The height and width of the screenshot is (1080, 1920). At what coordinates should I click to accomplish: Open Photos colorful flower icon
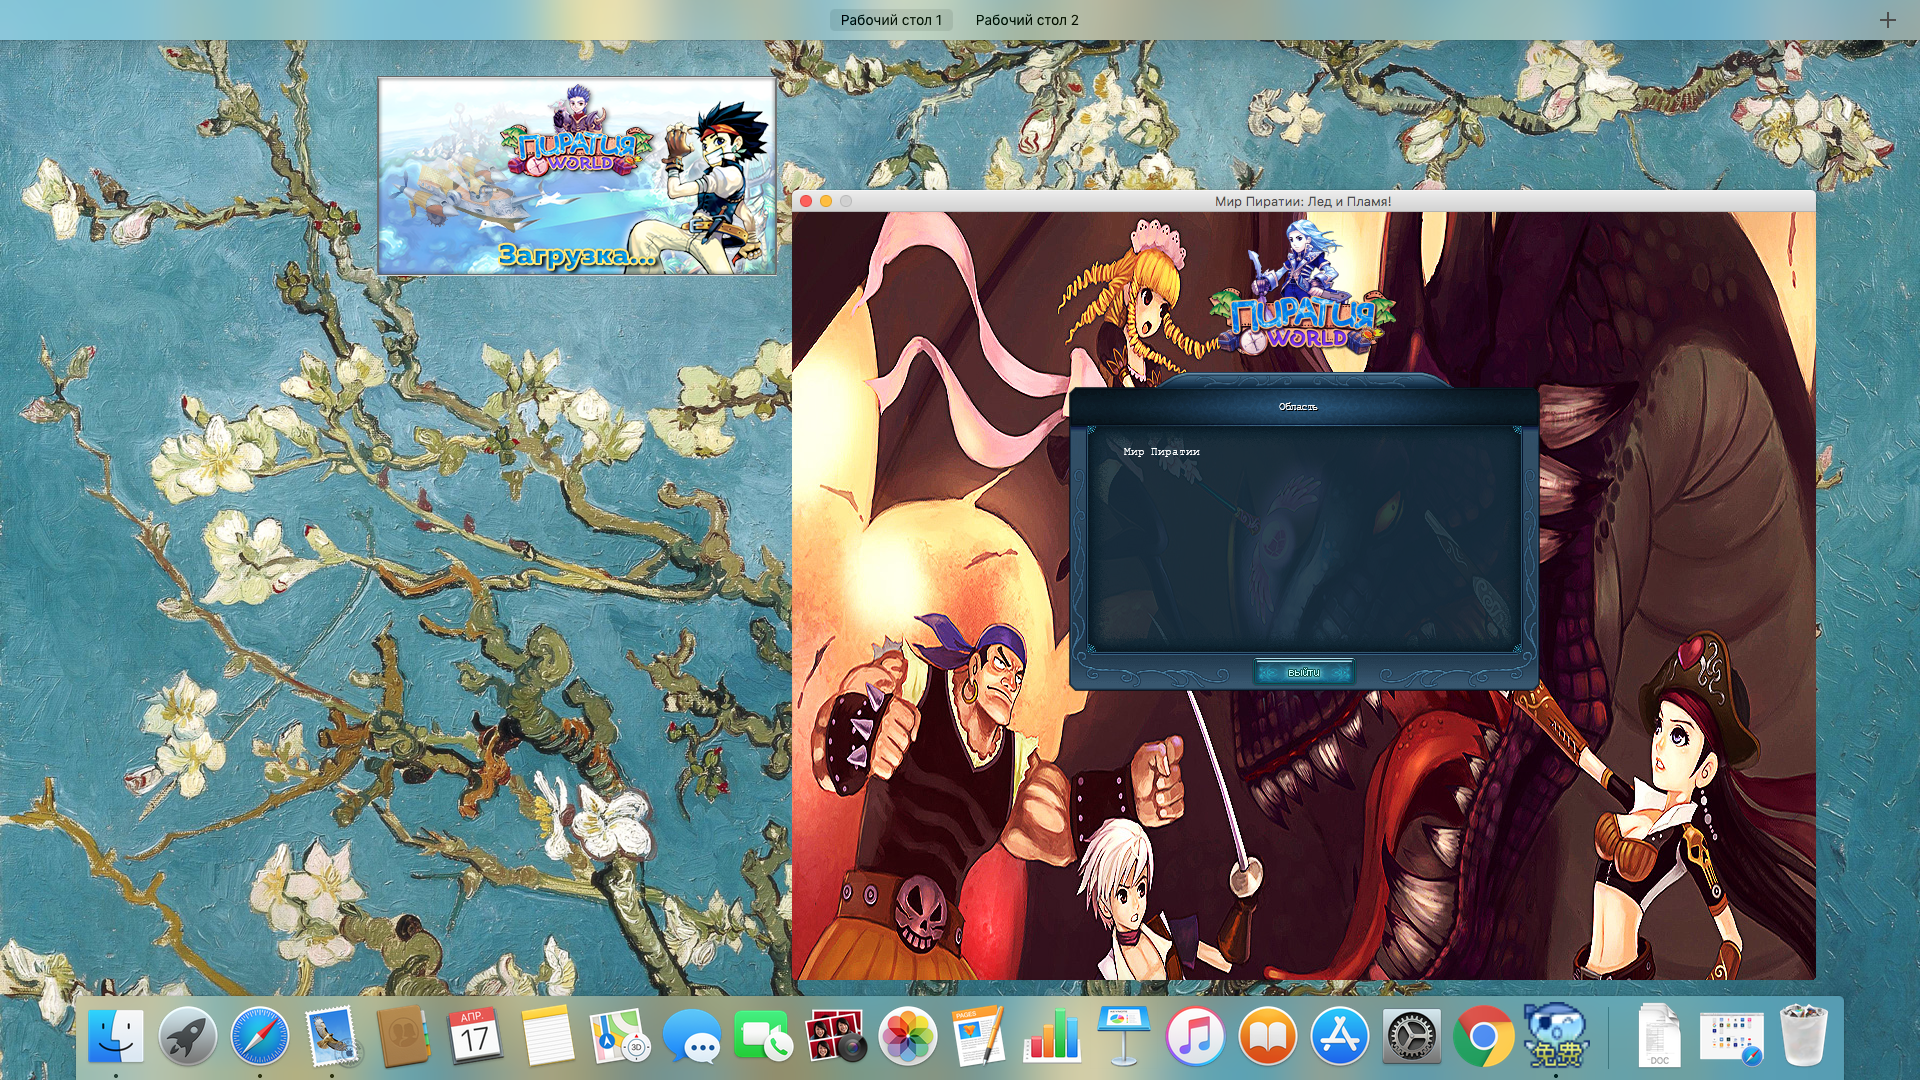pyautogui.click(x=907, y=1036)
